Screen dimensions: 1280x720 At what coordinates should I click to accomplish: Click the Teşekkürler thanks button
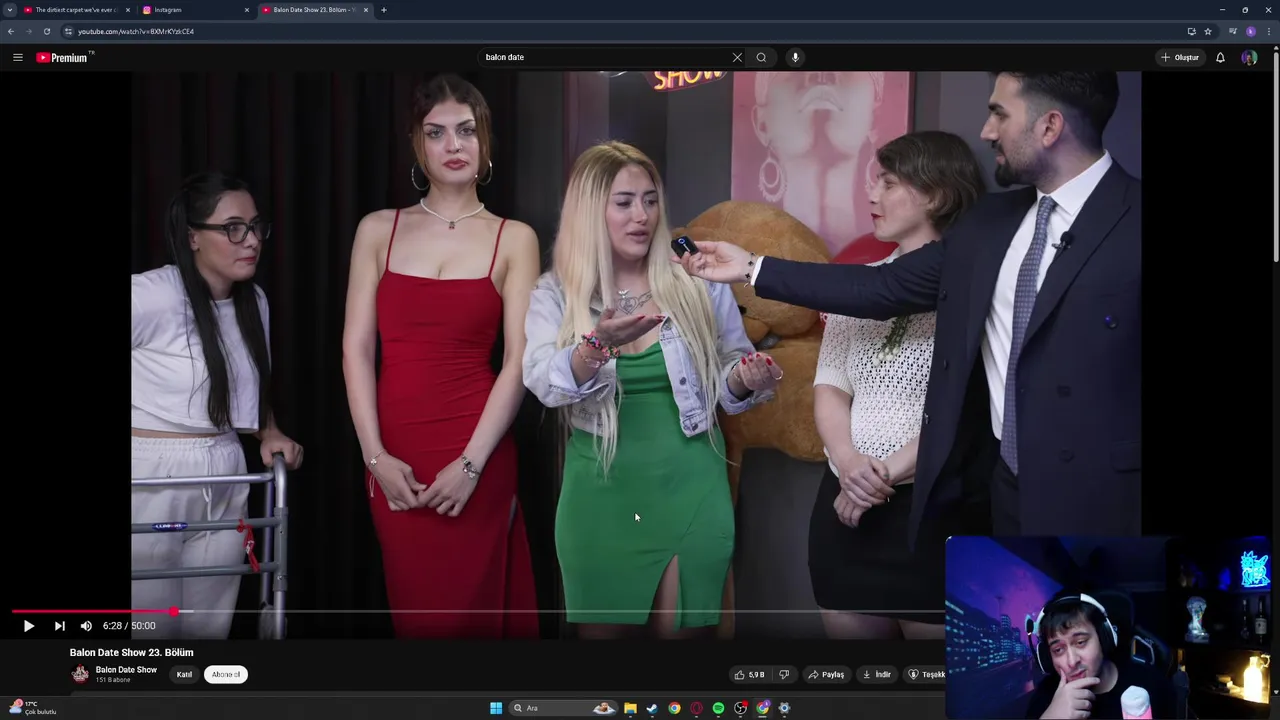click(925, 674)
